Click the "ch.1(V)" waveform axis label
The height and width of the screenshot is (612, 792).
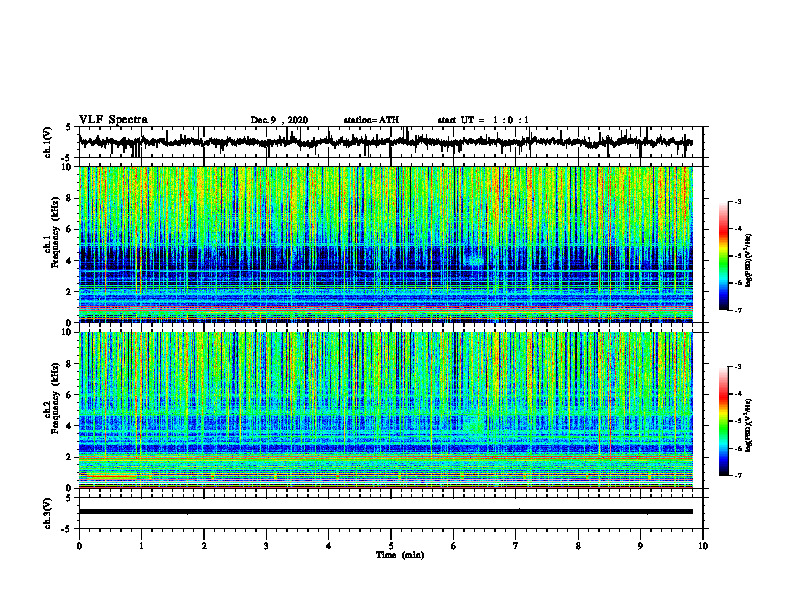(x=48, y=142)
